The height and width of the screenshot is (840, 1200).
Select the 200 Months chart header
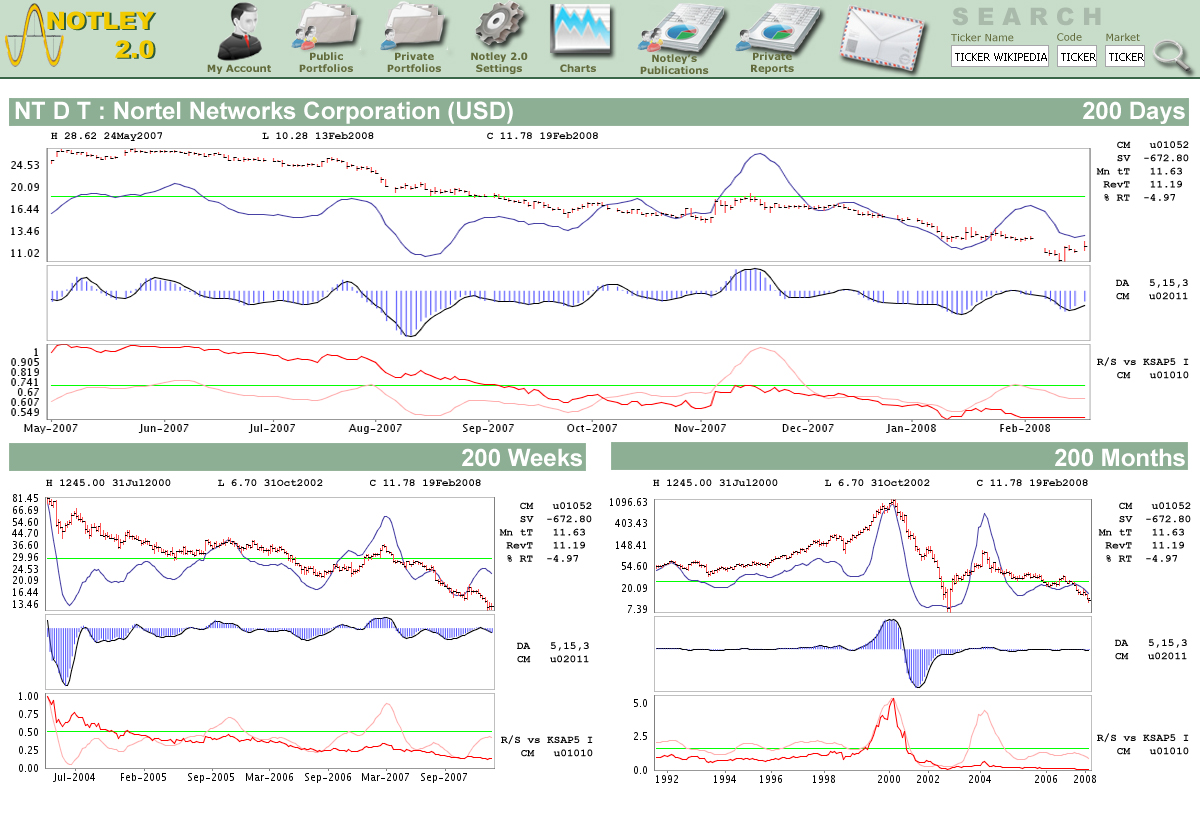[1119, 458]
